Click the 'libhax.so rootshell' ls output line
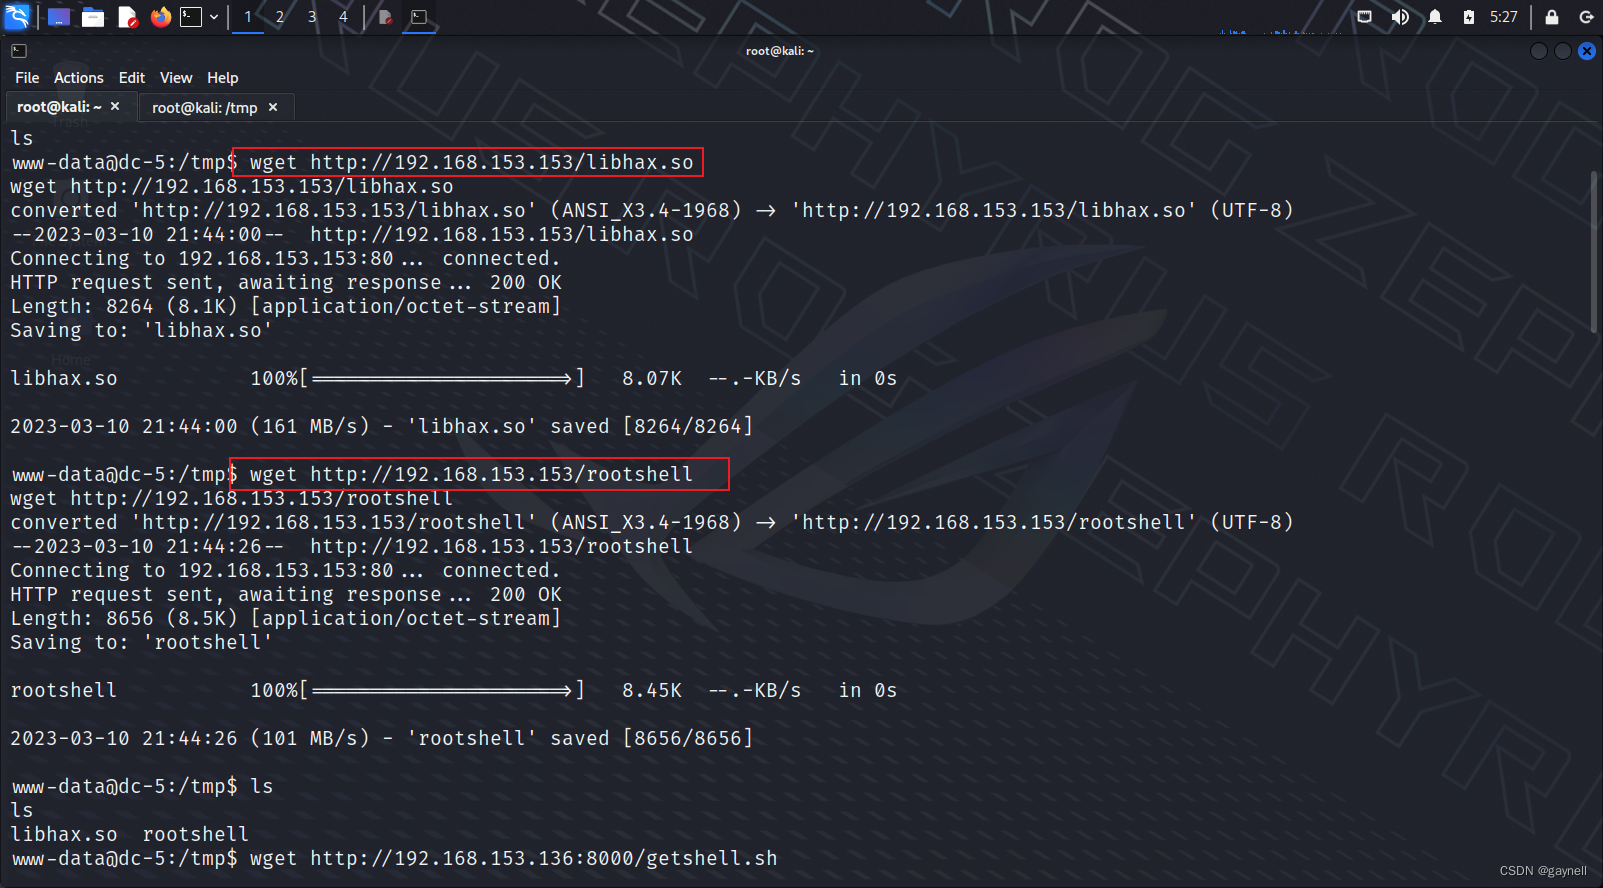 point(129,834)
